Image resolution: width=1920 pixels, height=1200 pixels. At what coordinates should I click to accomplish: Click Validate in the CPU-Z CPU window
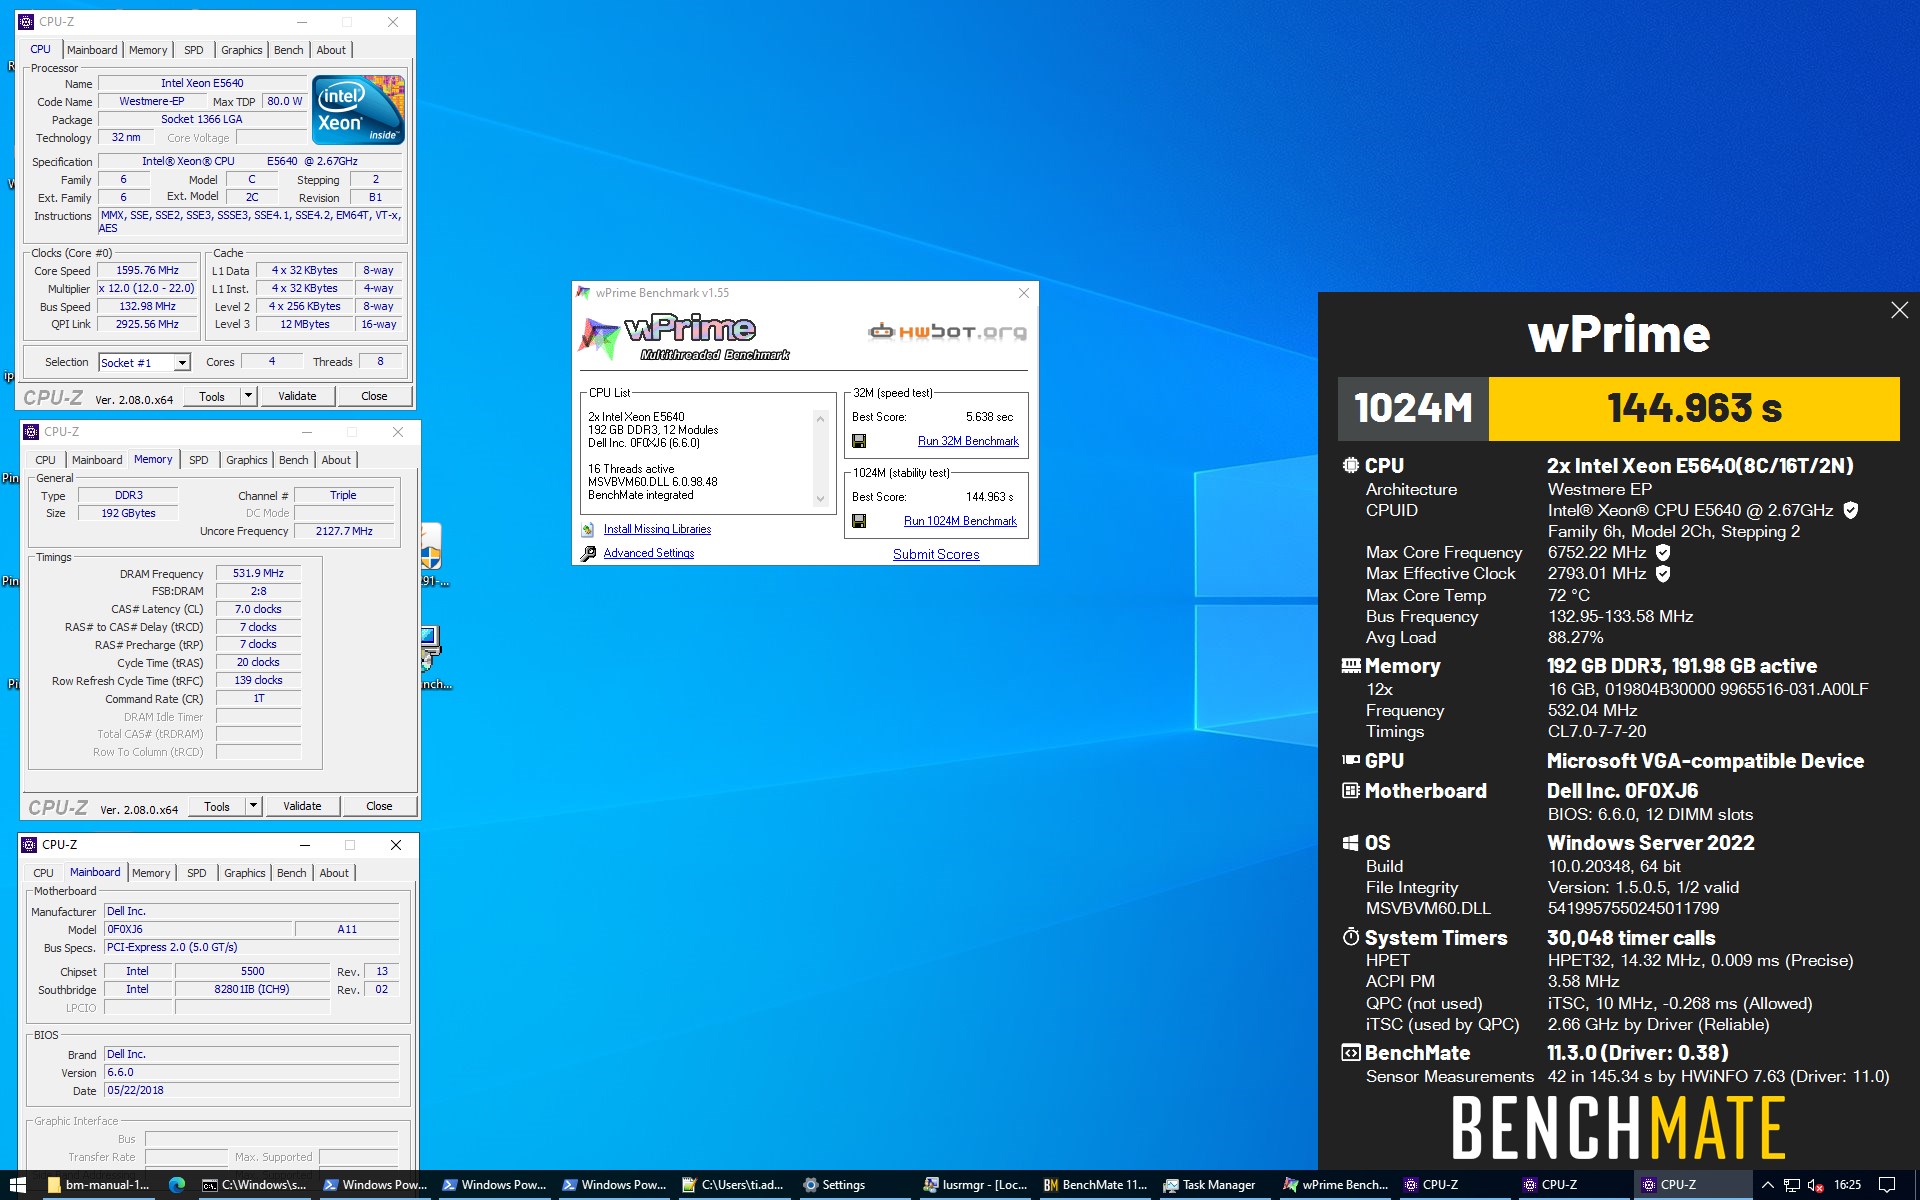coord(297,396)
